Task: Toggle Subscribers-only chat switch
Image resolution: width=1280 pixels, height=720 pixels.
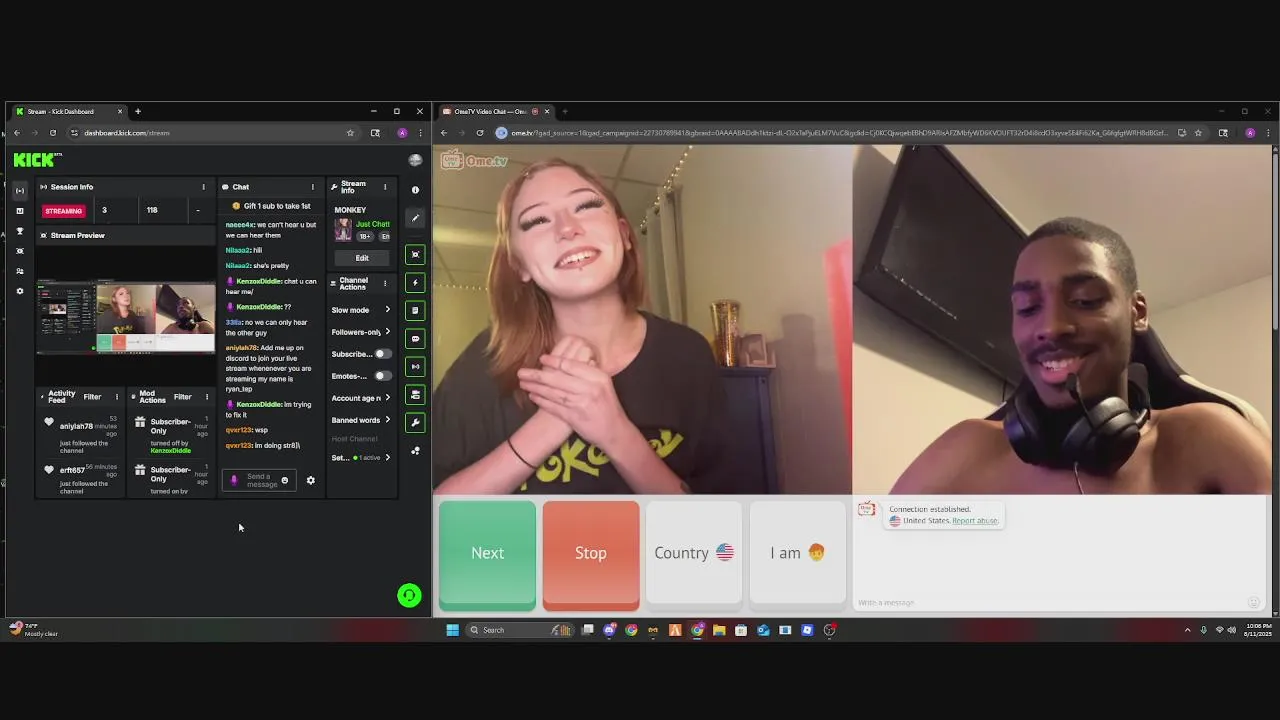Action: tap(381, 354)
